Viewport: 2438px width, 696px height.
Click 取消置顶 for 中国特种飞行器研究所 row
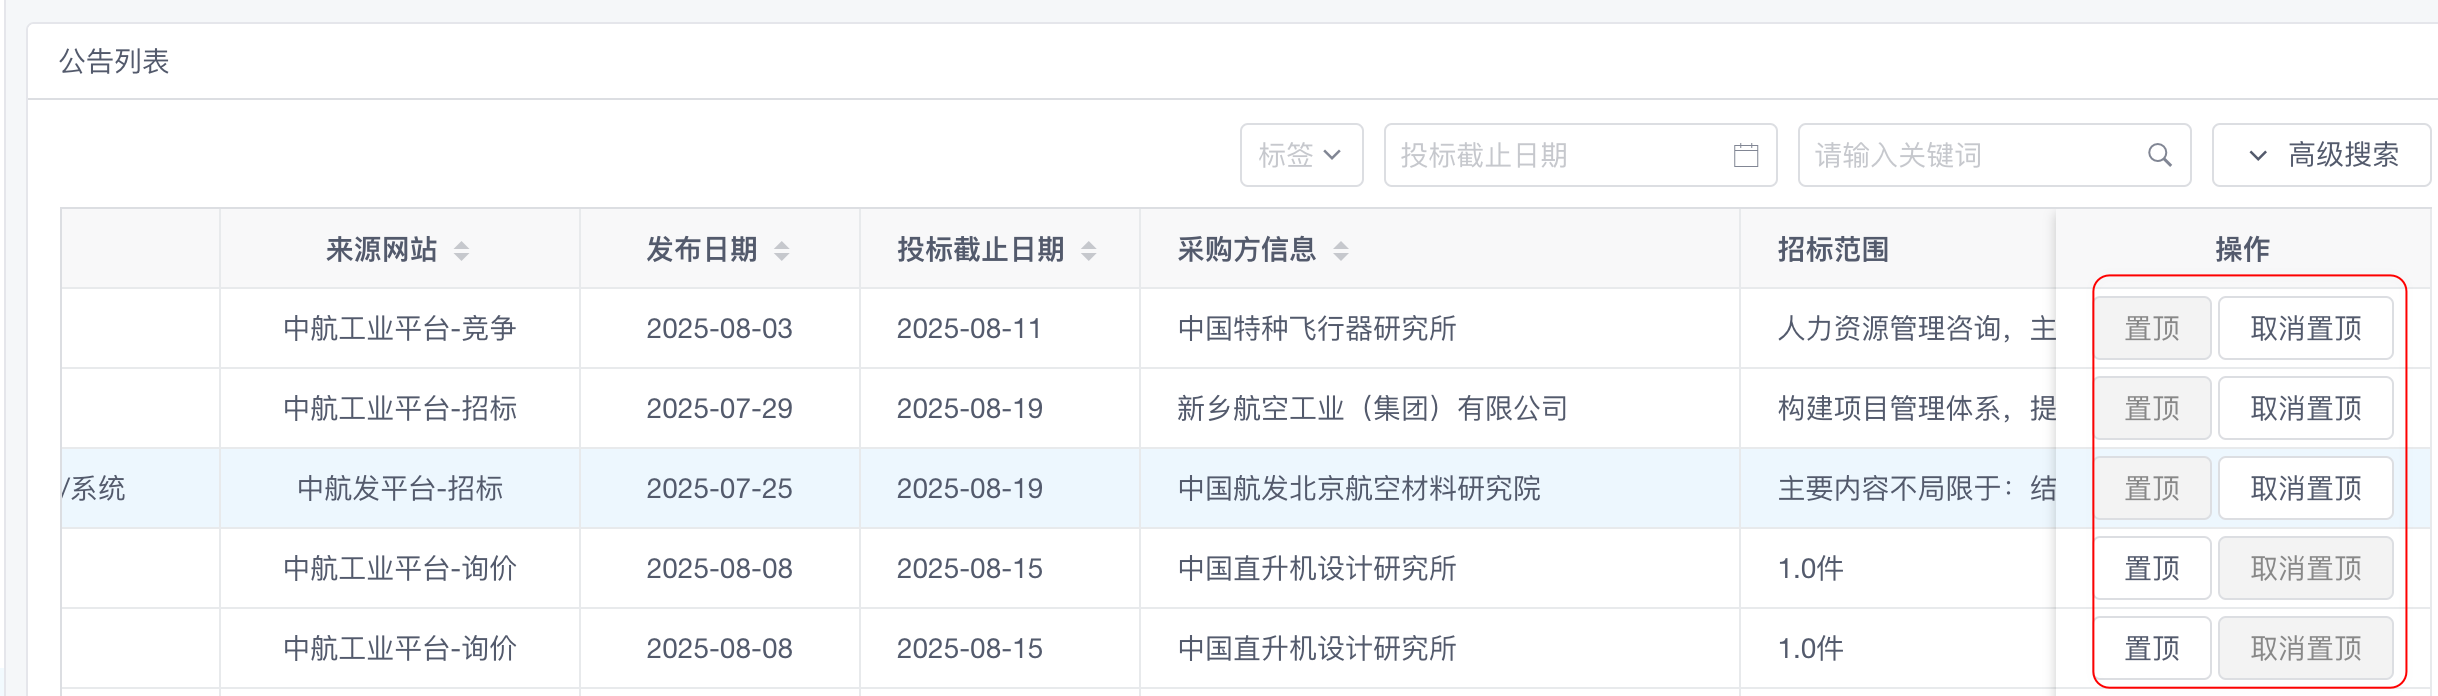pyautogui.click(x=2305, y=328)
